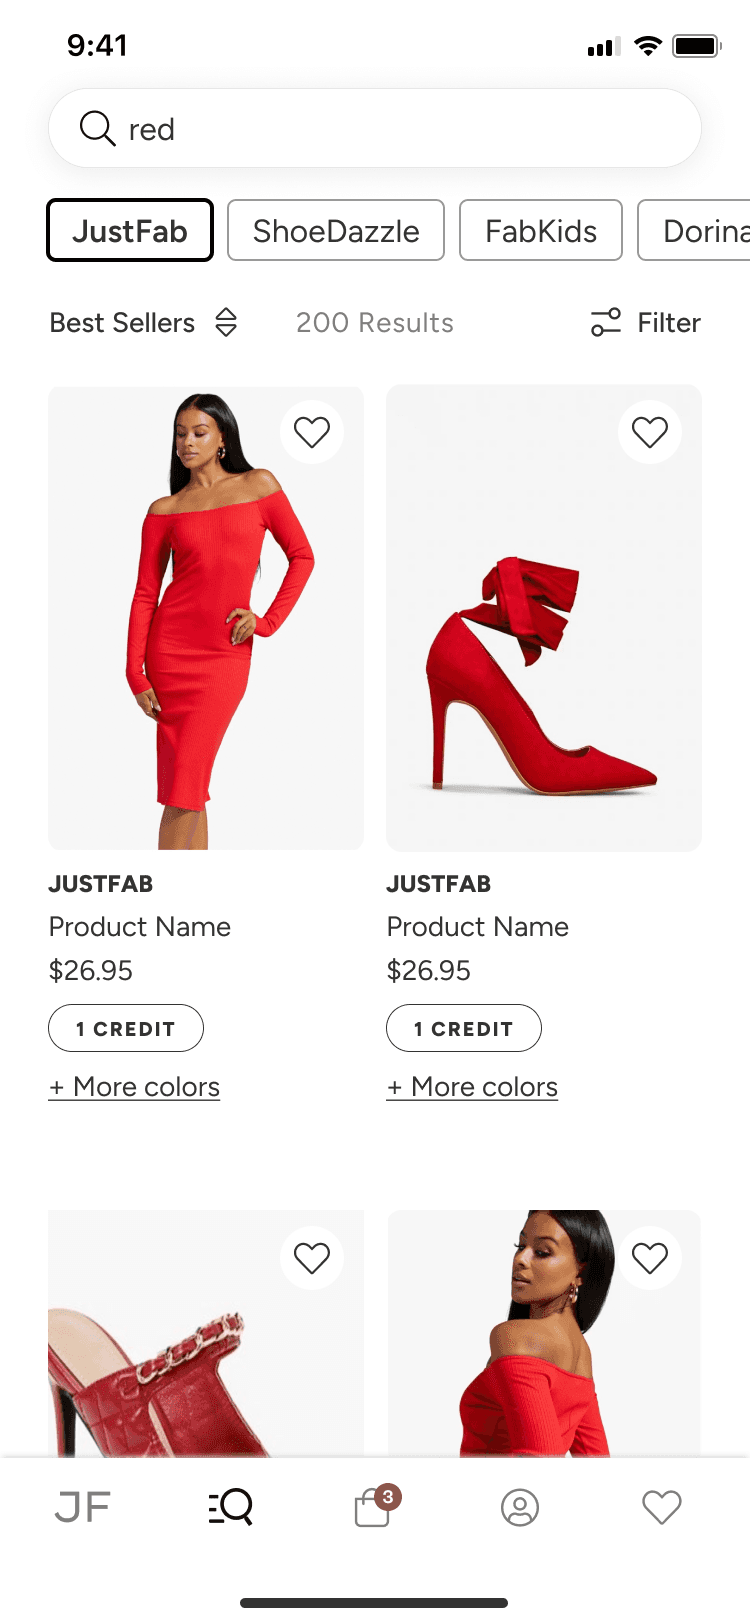Favorite the red chain mule shoe
Viewport: 750px width, 1624px height.
312,1258
